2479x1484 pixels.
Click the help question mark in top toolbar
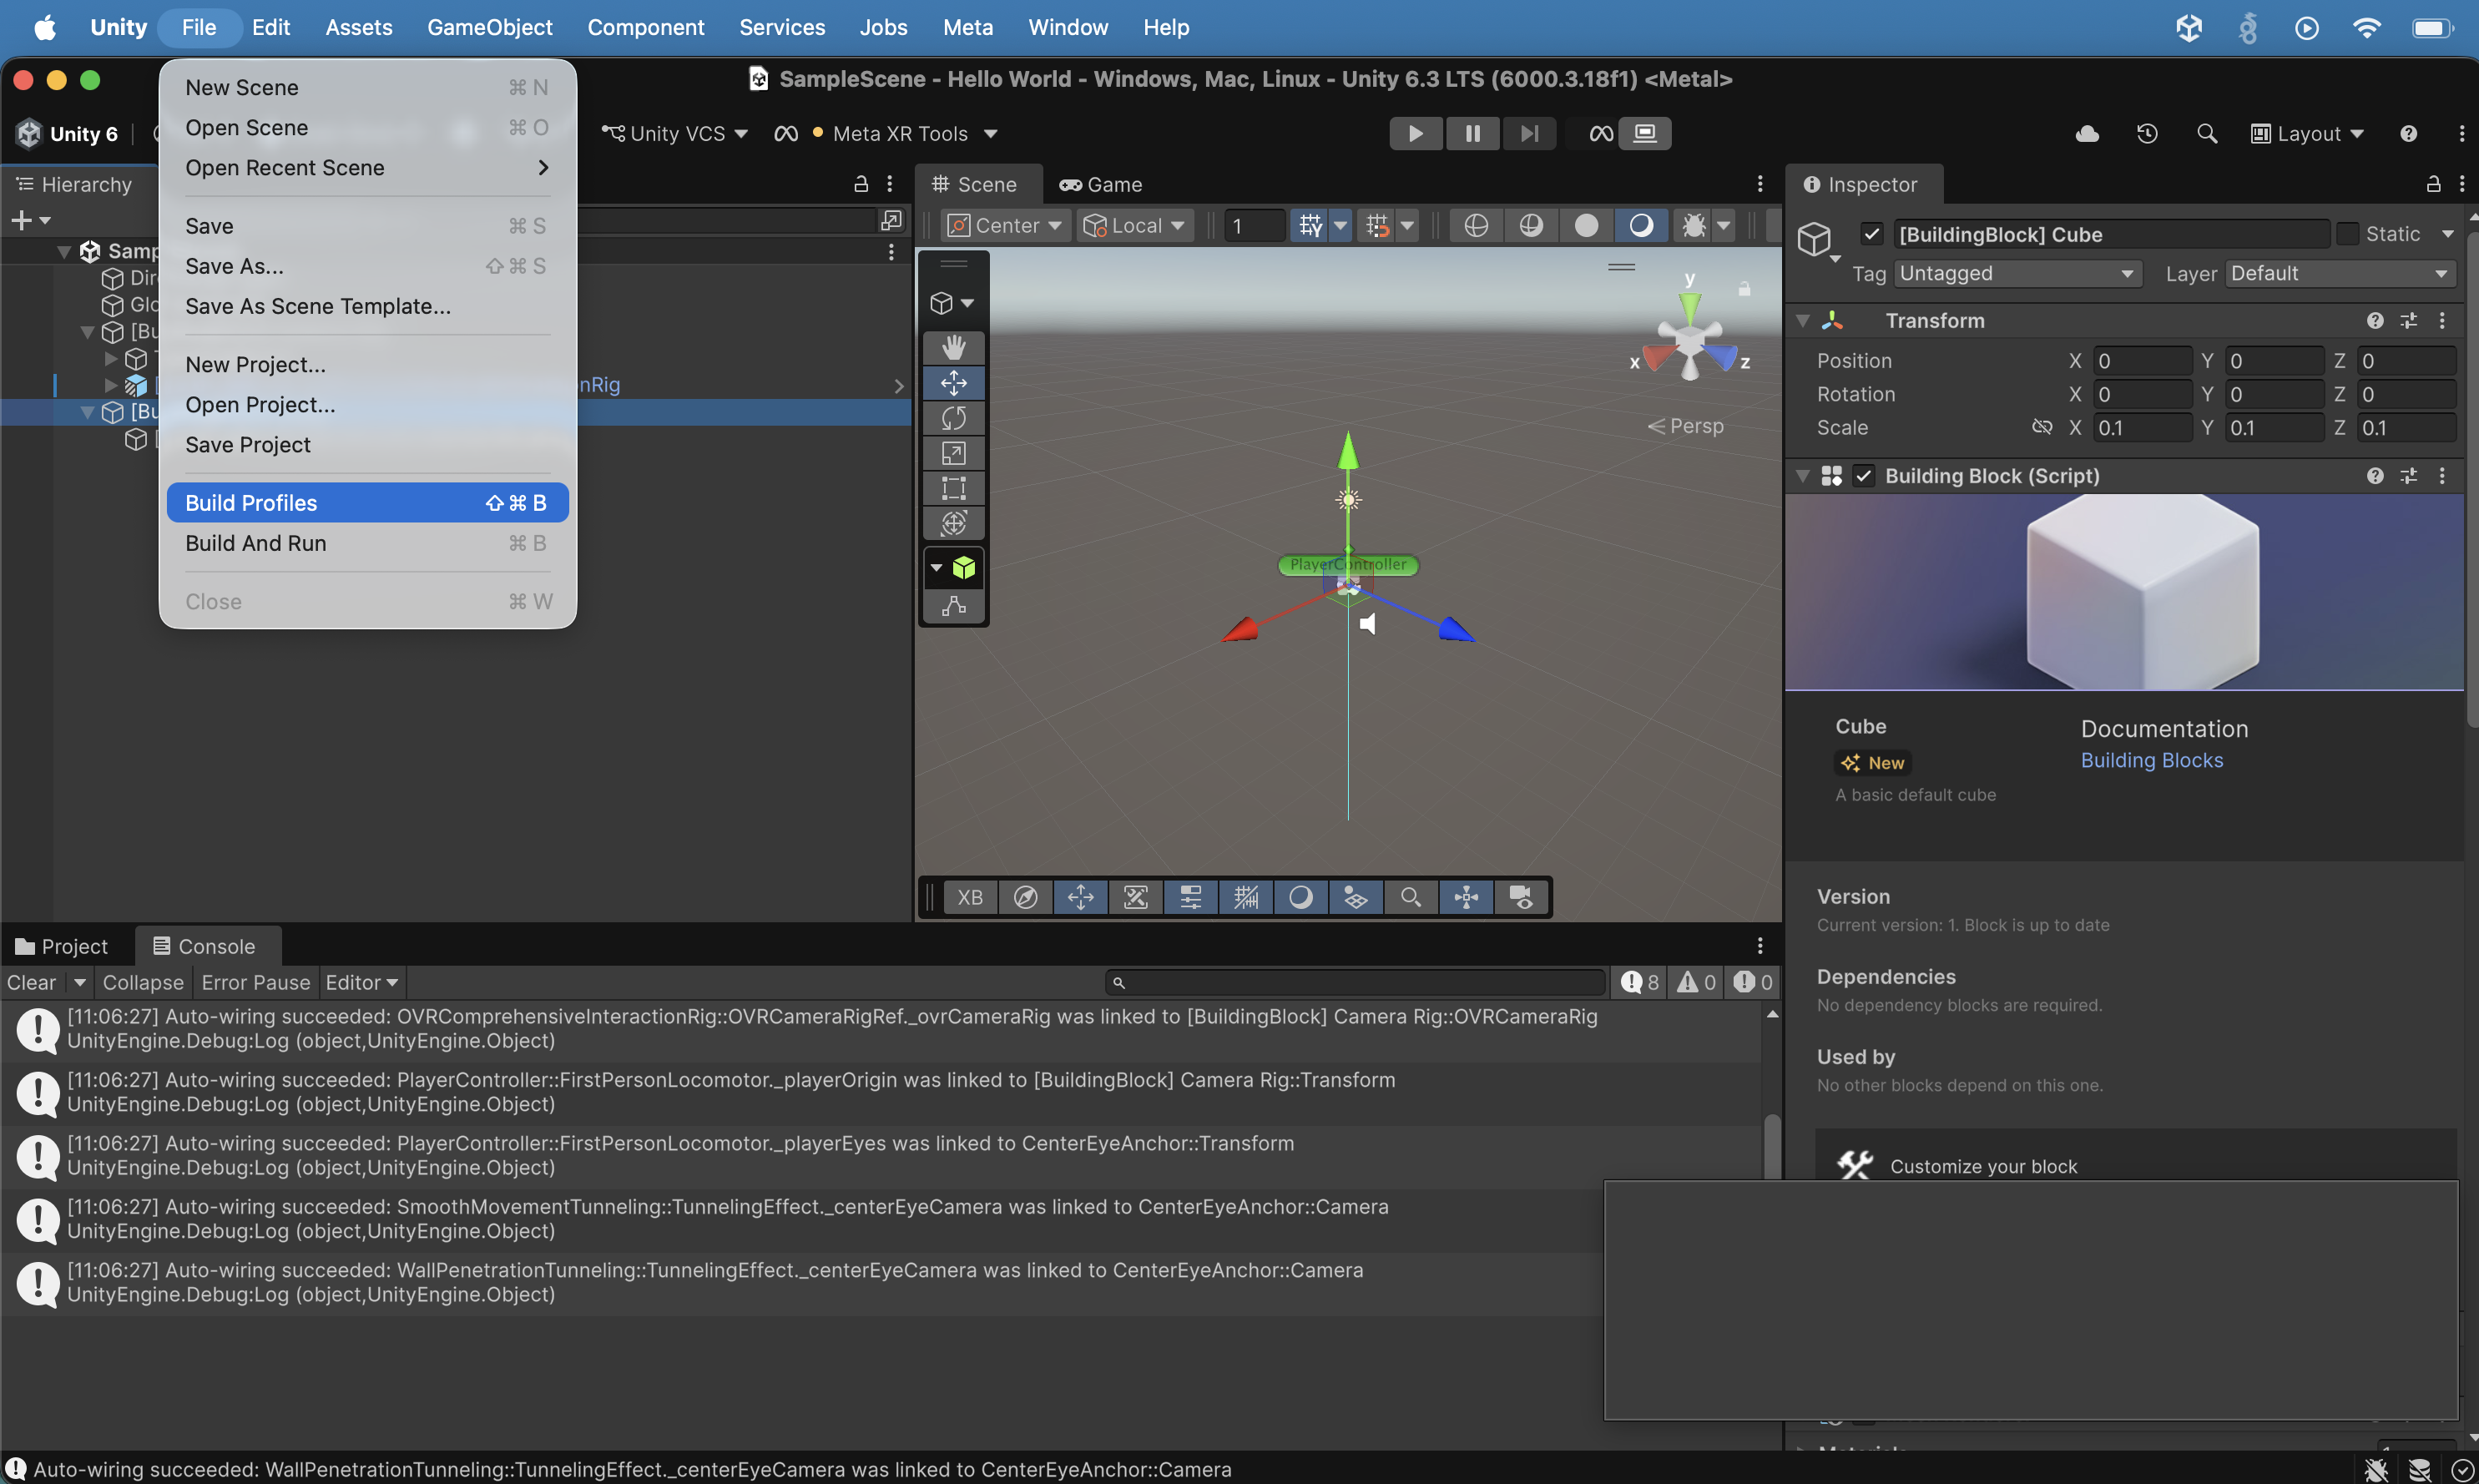click(x=2408, y=133)
